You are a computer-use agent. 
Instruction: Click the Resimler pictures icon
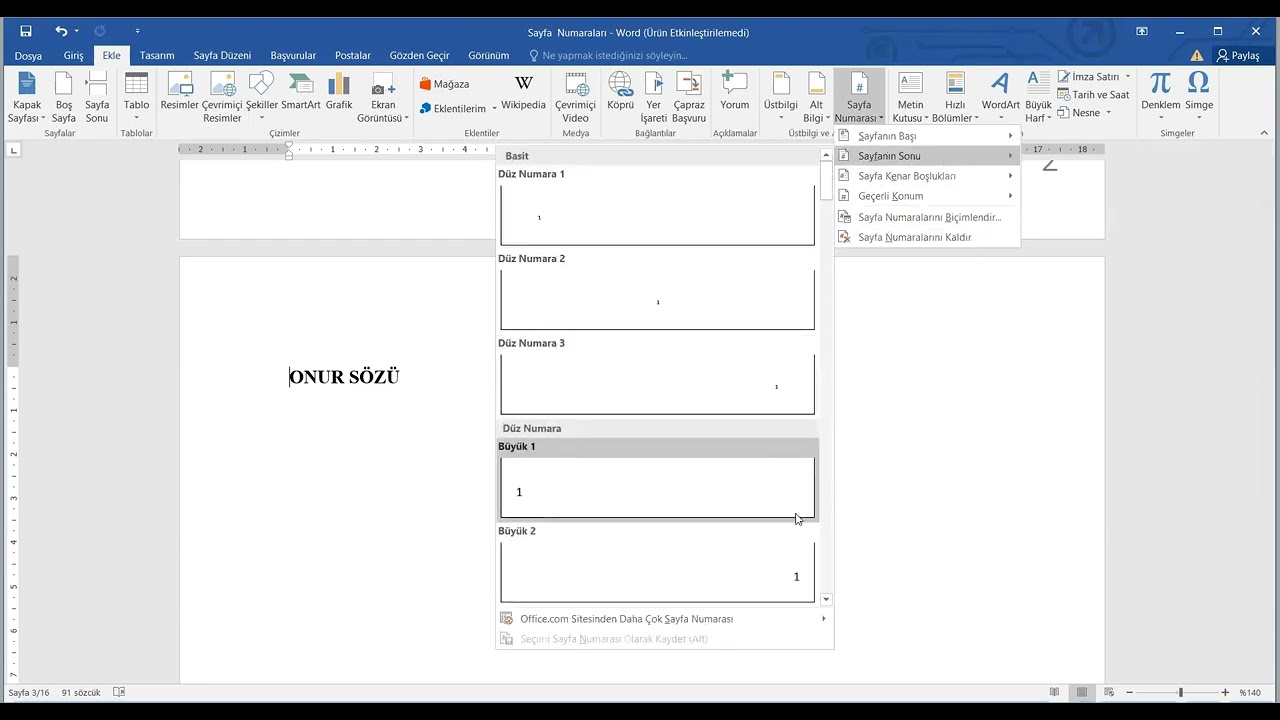pyautogui.click(x=180, y=92)
